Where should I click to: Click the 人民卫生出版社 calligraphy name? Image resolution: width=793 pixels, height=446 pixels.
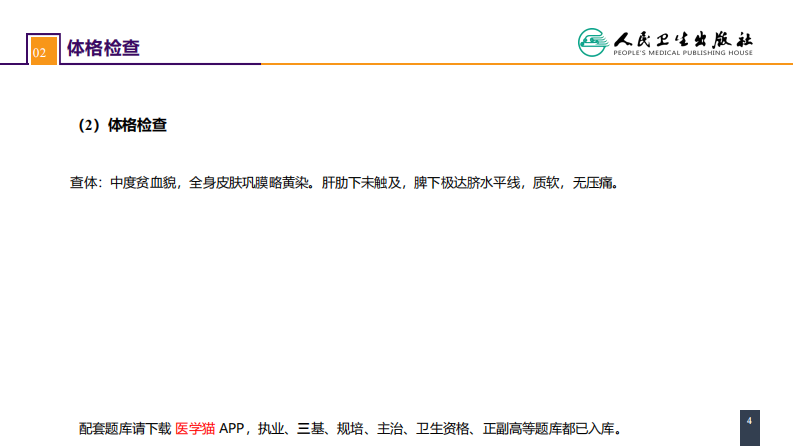(x=683, y=39)
